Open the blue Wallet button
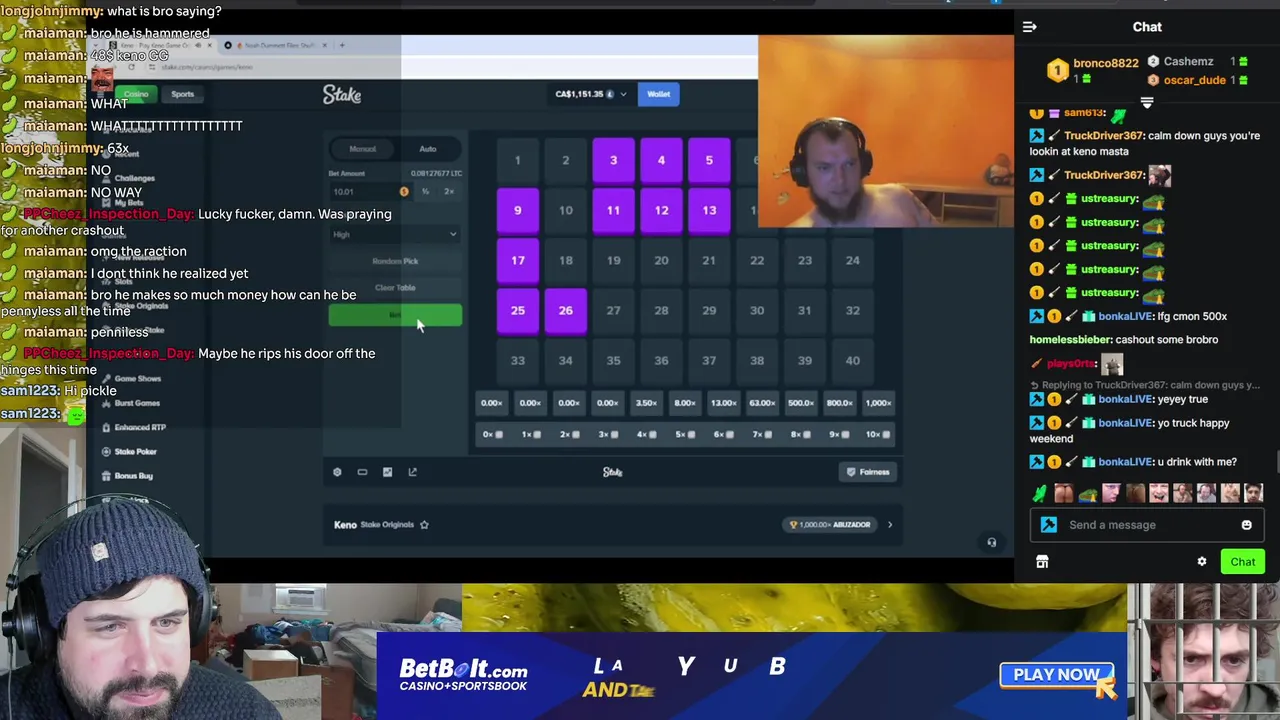The height and width of the screenshot is (720, 1280). pyautogui.click(x=658, y=94)
